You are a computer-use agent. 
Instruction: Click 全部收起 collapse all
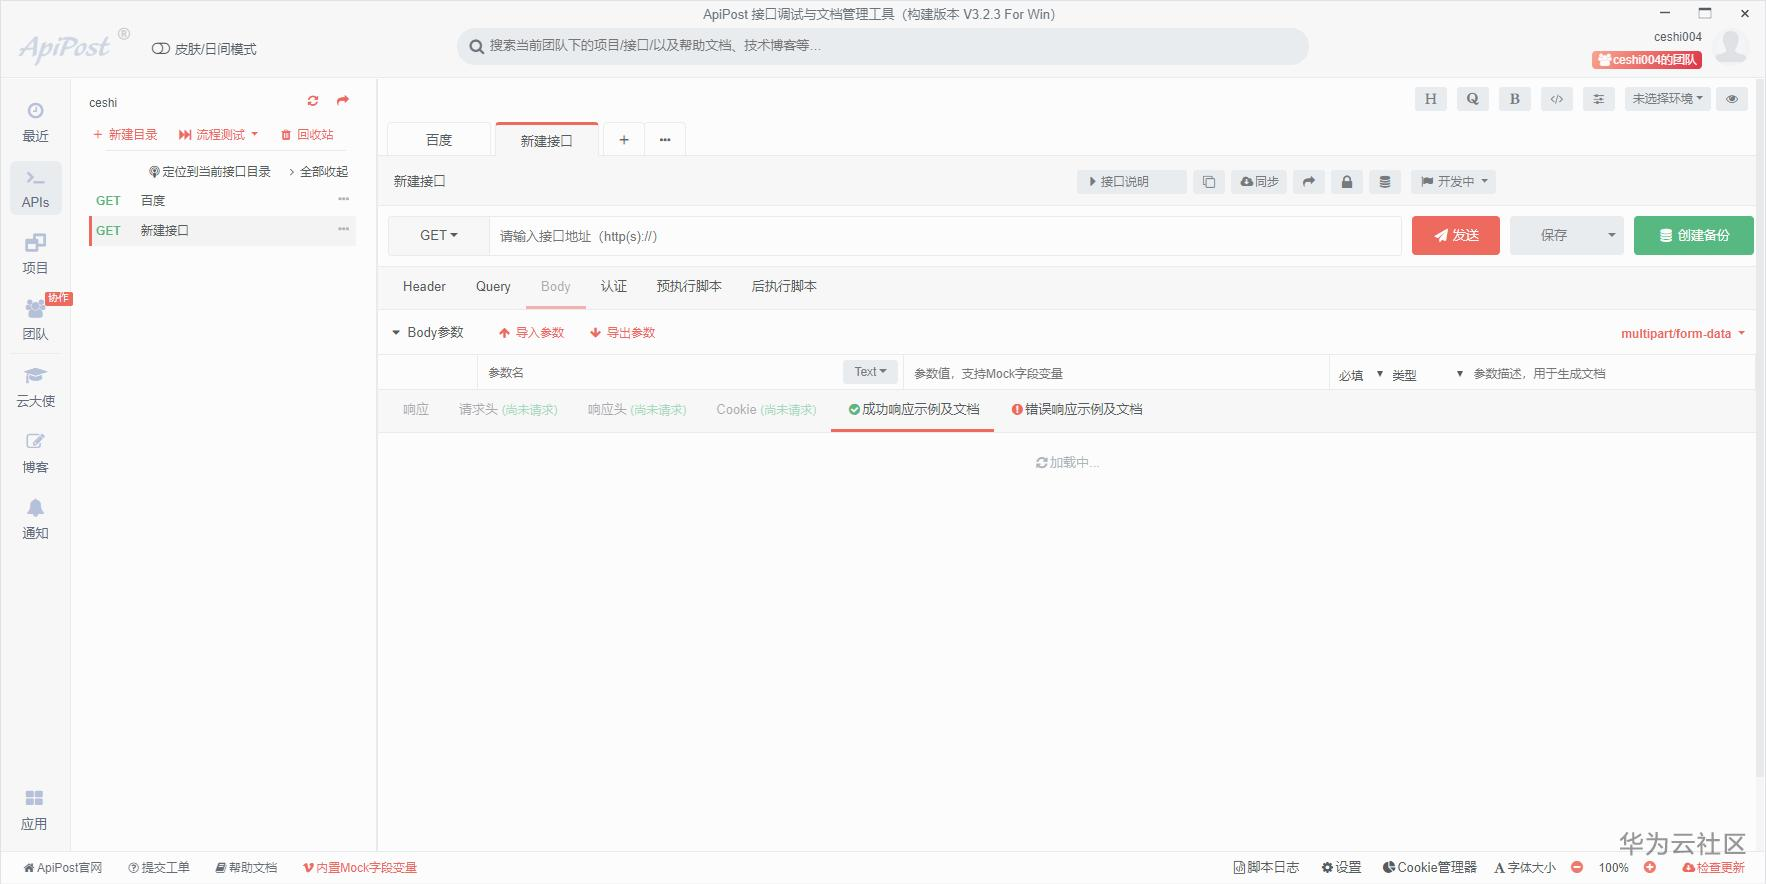point(318,172)
